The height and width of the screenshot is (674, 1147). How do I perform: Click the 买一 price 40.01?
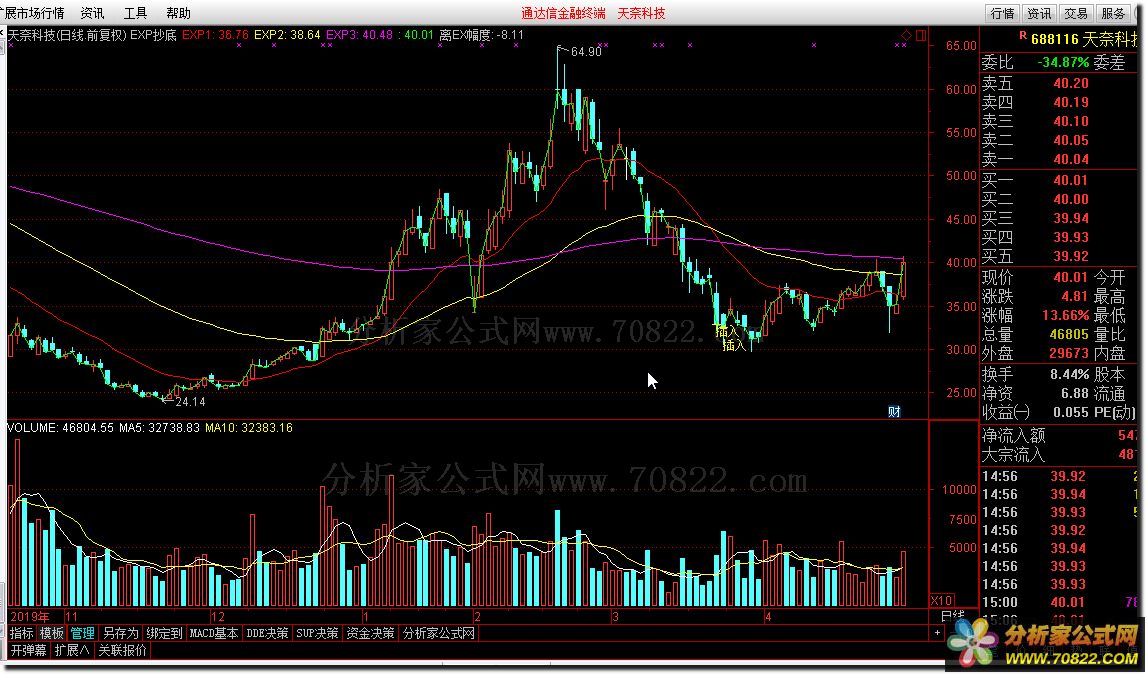pos(1071,180)
